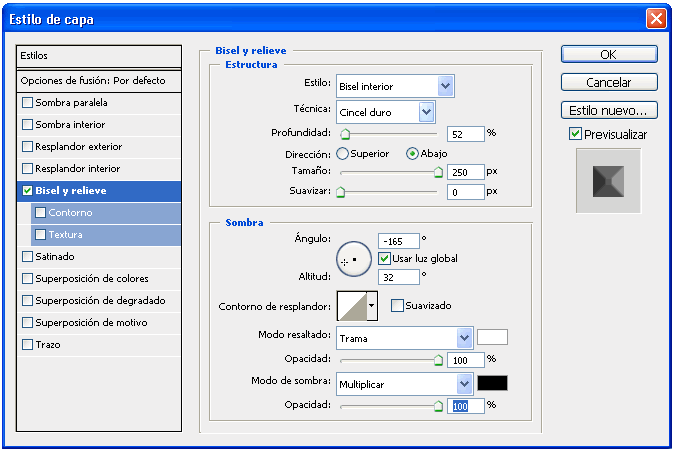Open the Modo resaltado dropdown (Trama)

(404, 338)
